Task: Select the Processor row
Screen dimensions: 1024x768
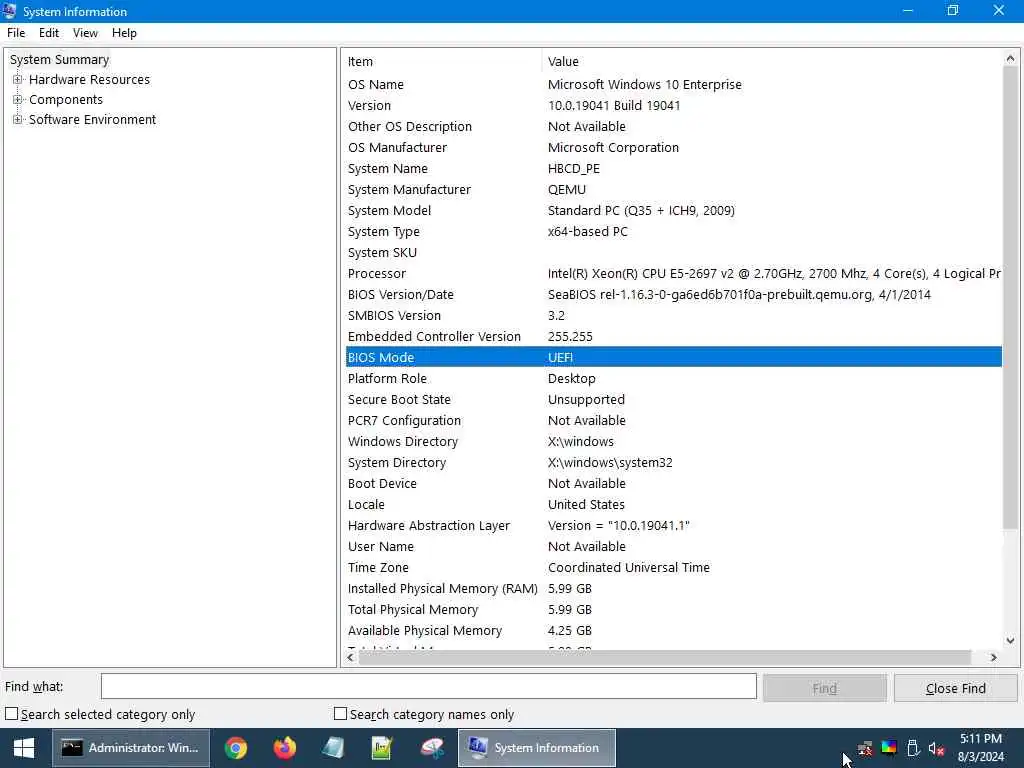Action: coord(673,273)
